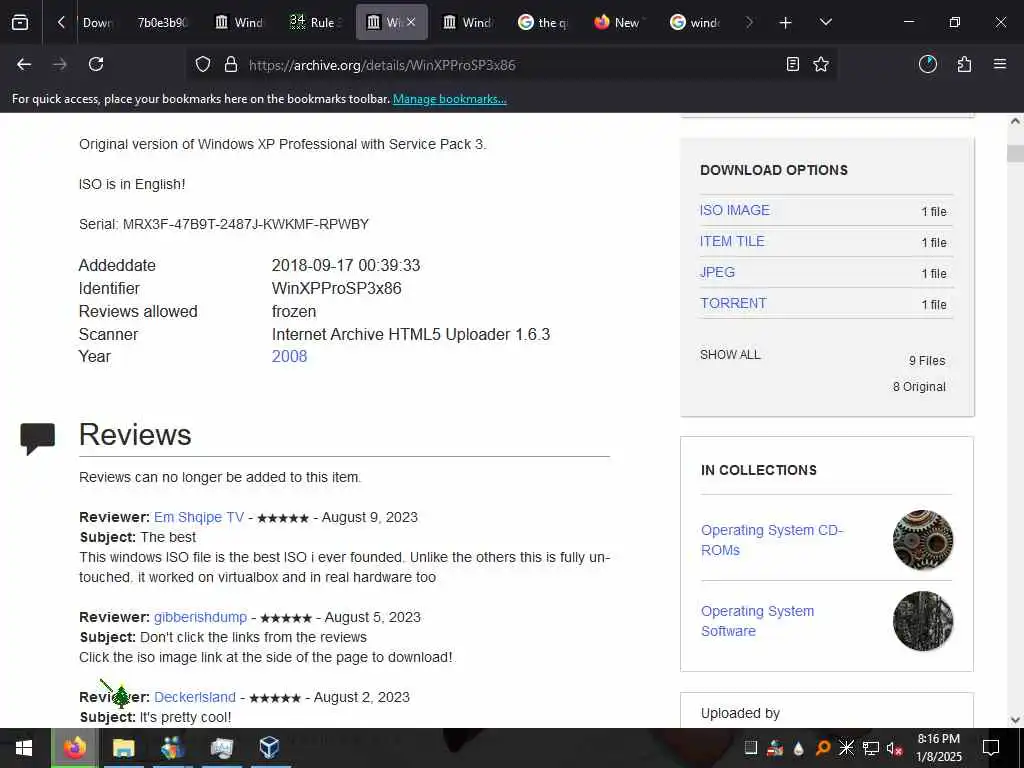This screenshot has width=1024, height=768.
Task: Open the ITEM TILE download option
Action: pos(732,241)
